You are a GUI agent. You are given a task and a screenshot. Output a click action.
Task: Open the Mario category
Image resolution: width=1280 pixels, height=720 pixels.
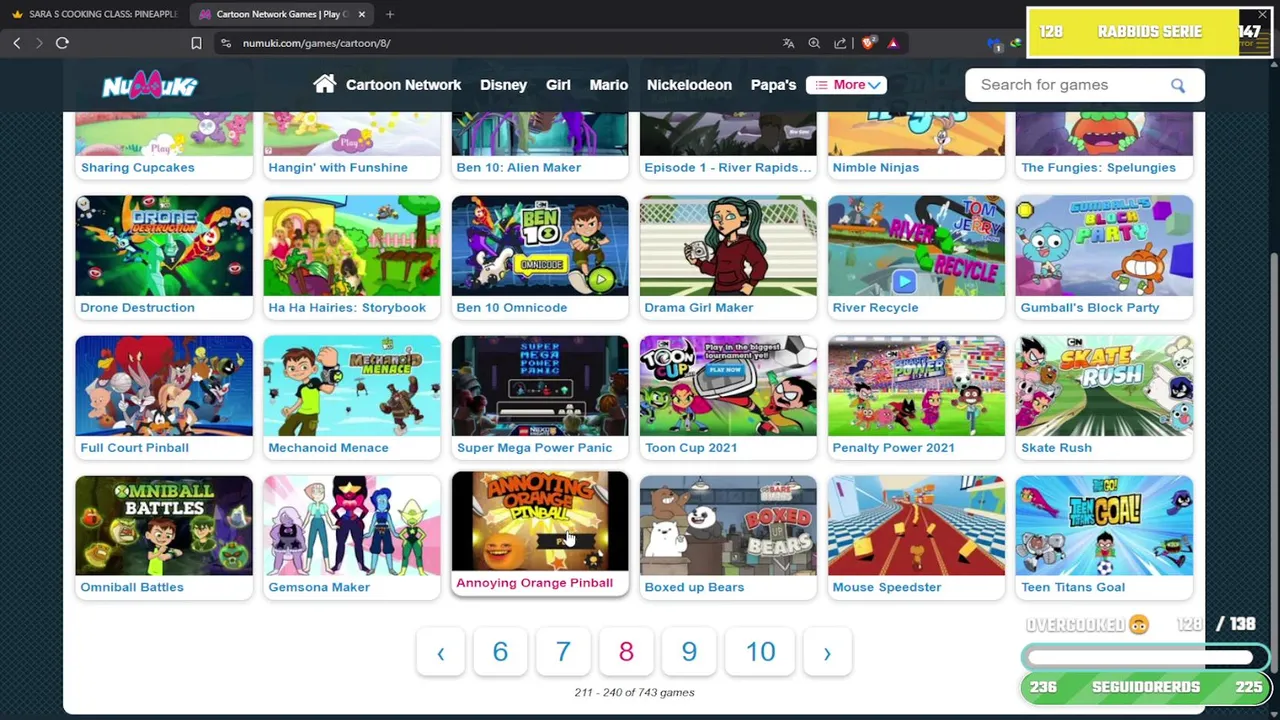point(608,85)
